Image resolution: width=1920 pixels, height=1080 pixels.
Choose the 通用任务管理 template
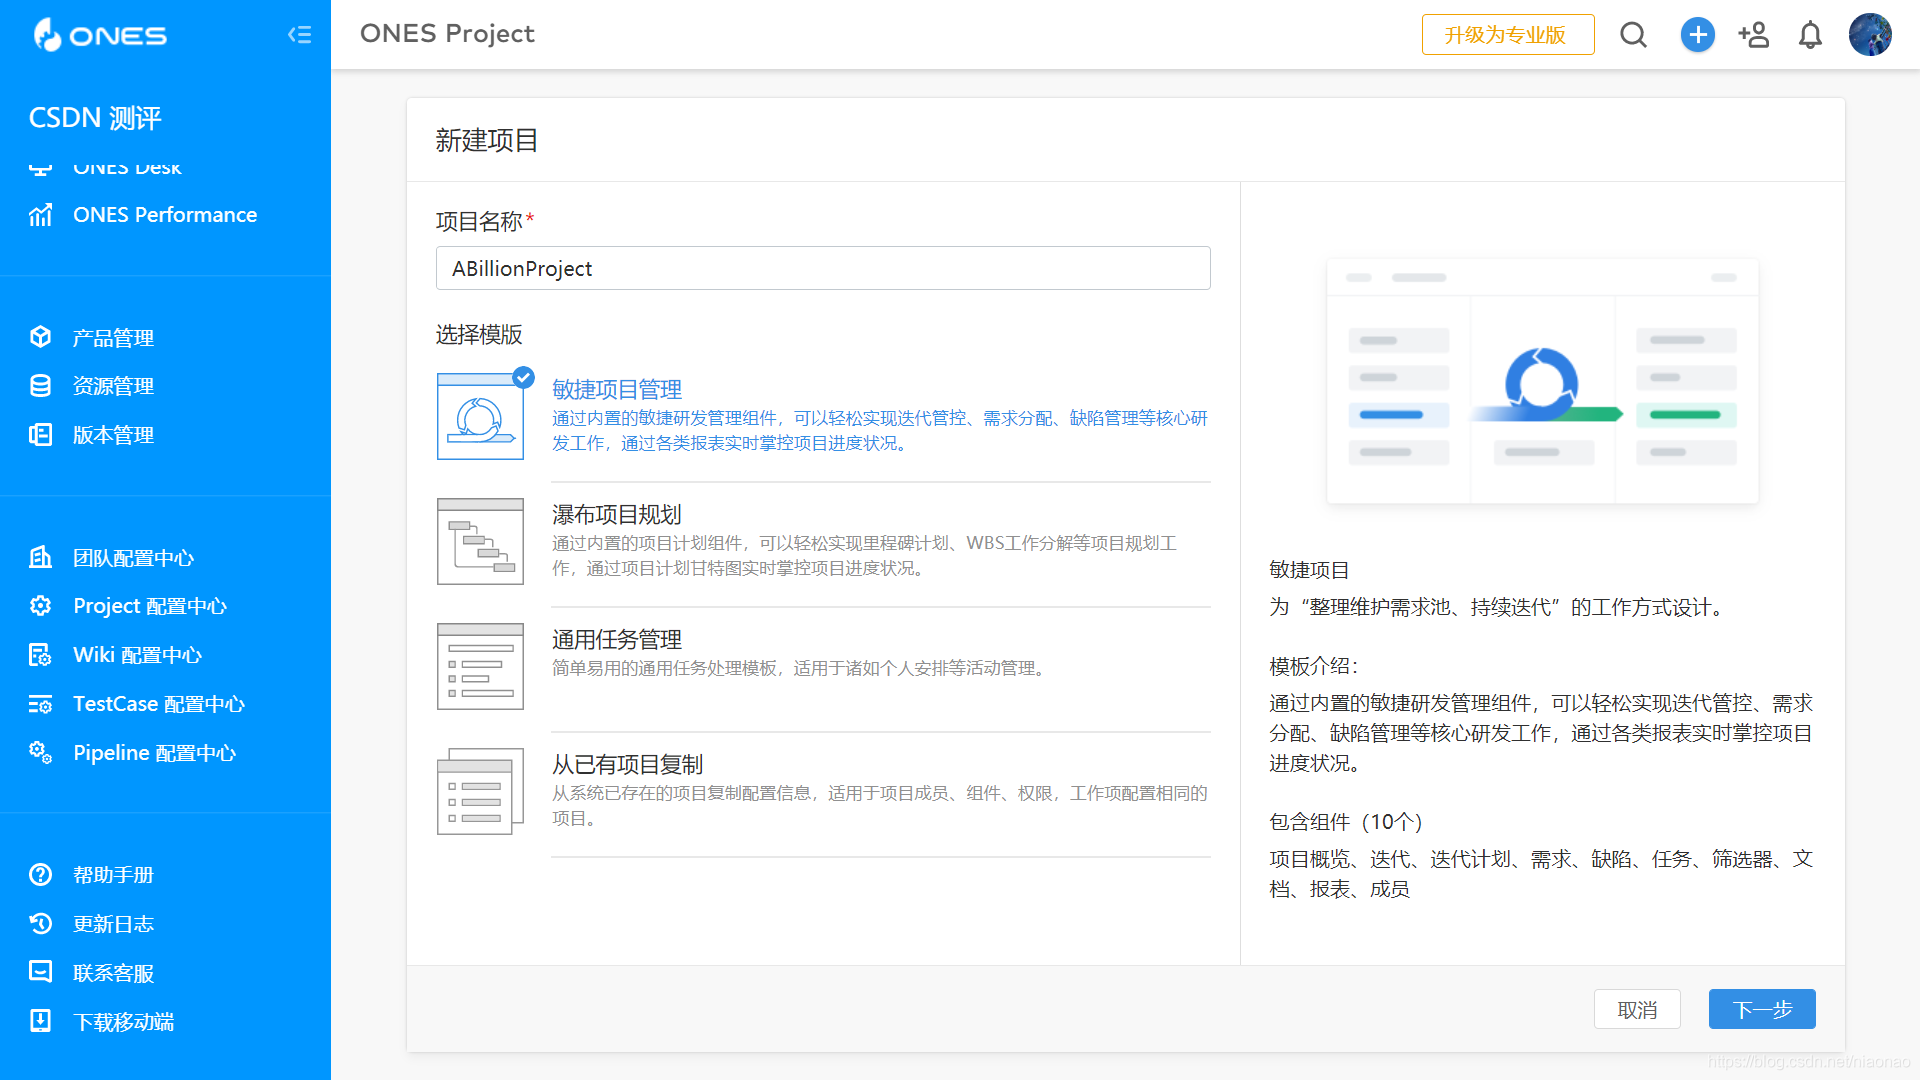617,639
